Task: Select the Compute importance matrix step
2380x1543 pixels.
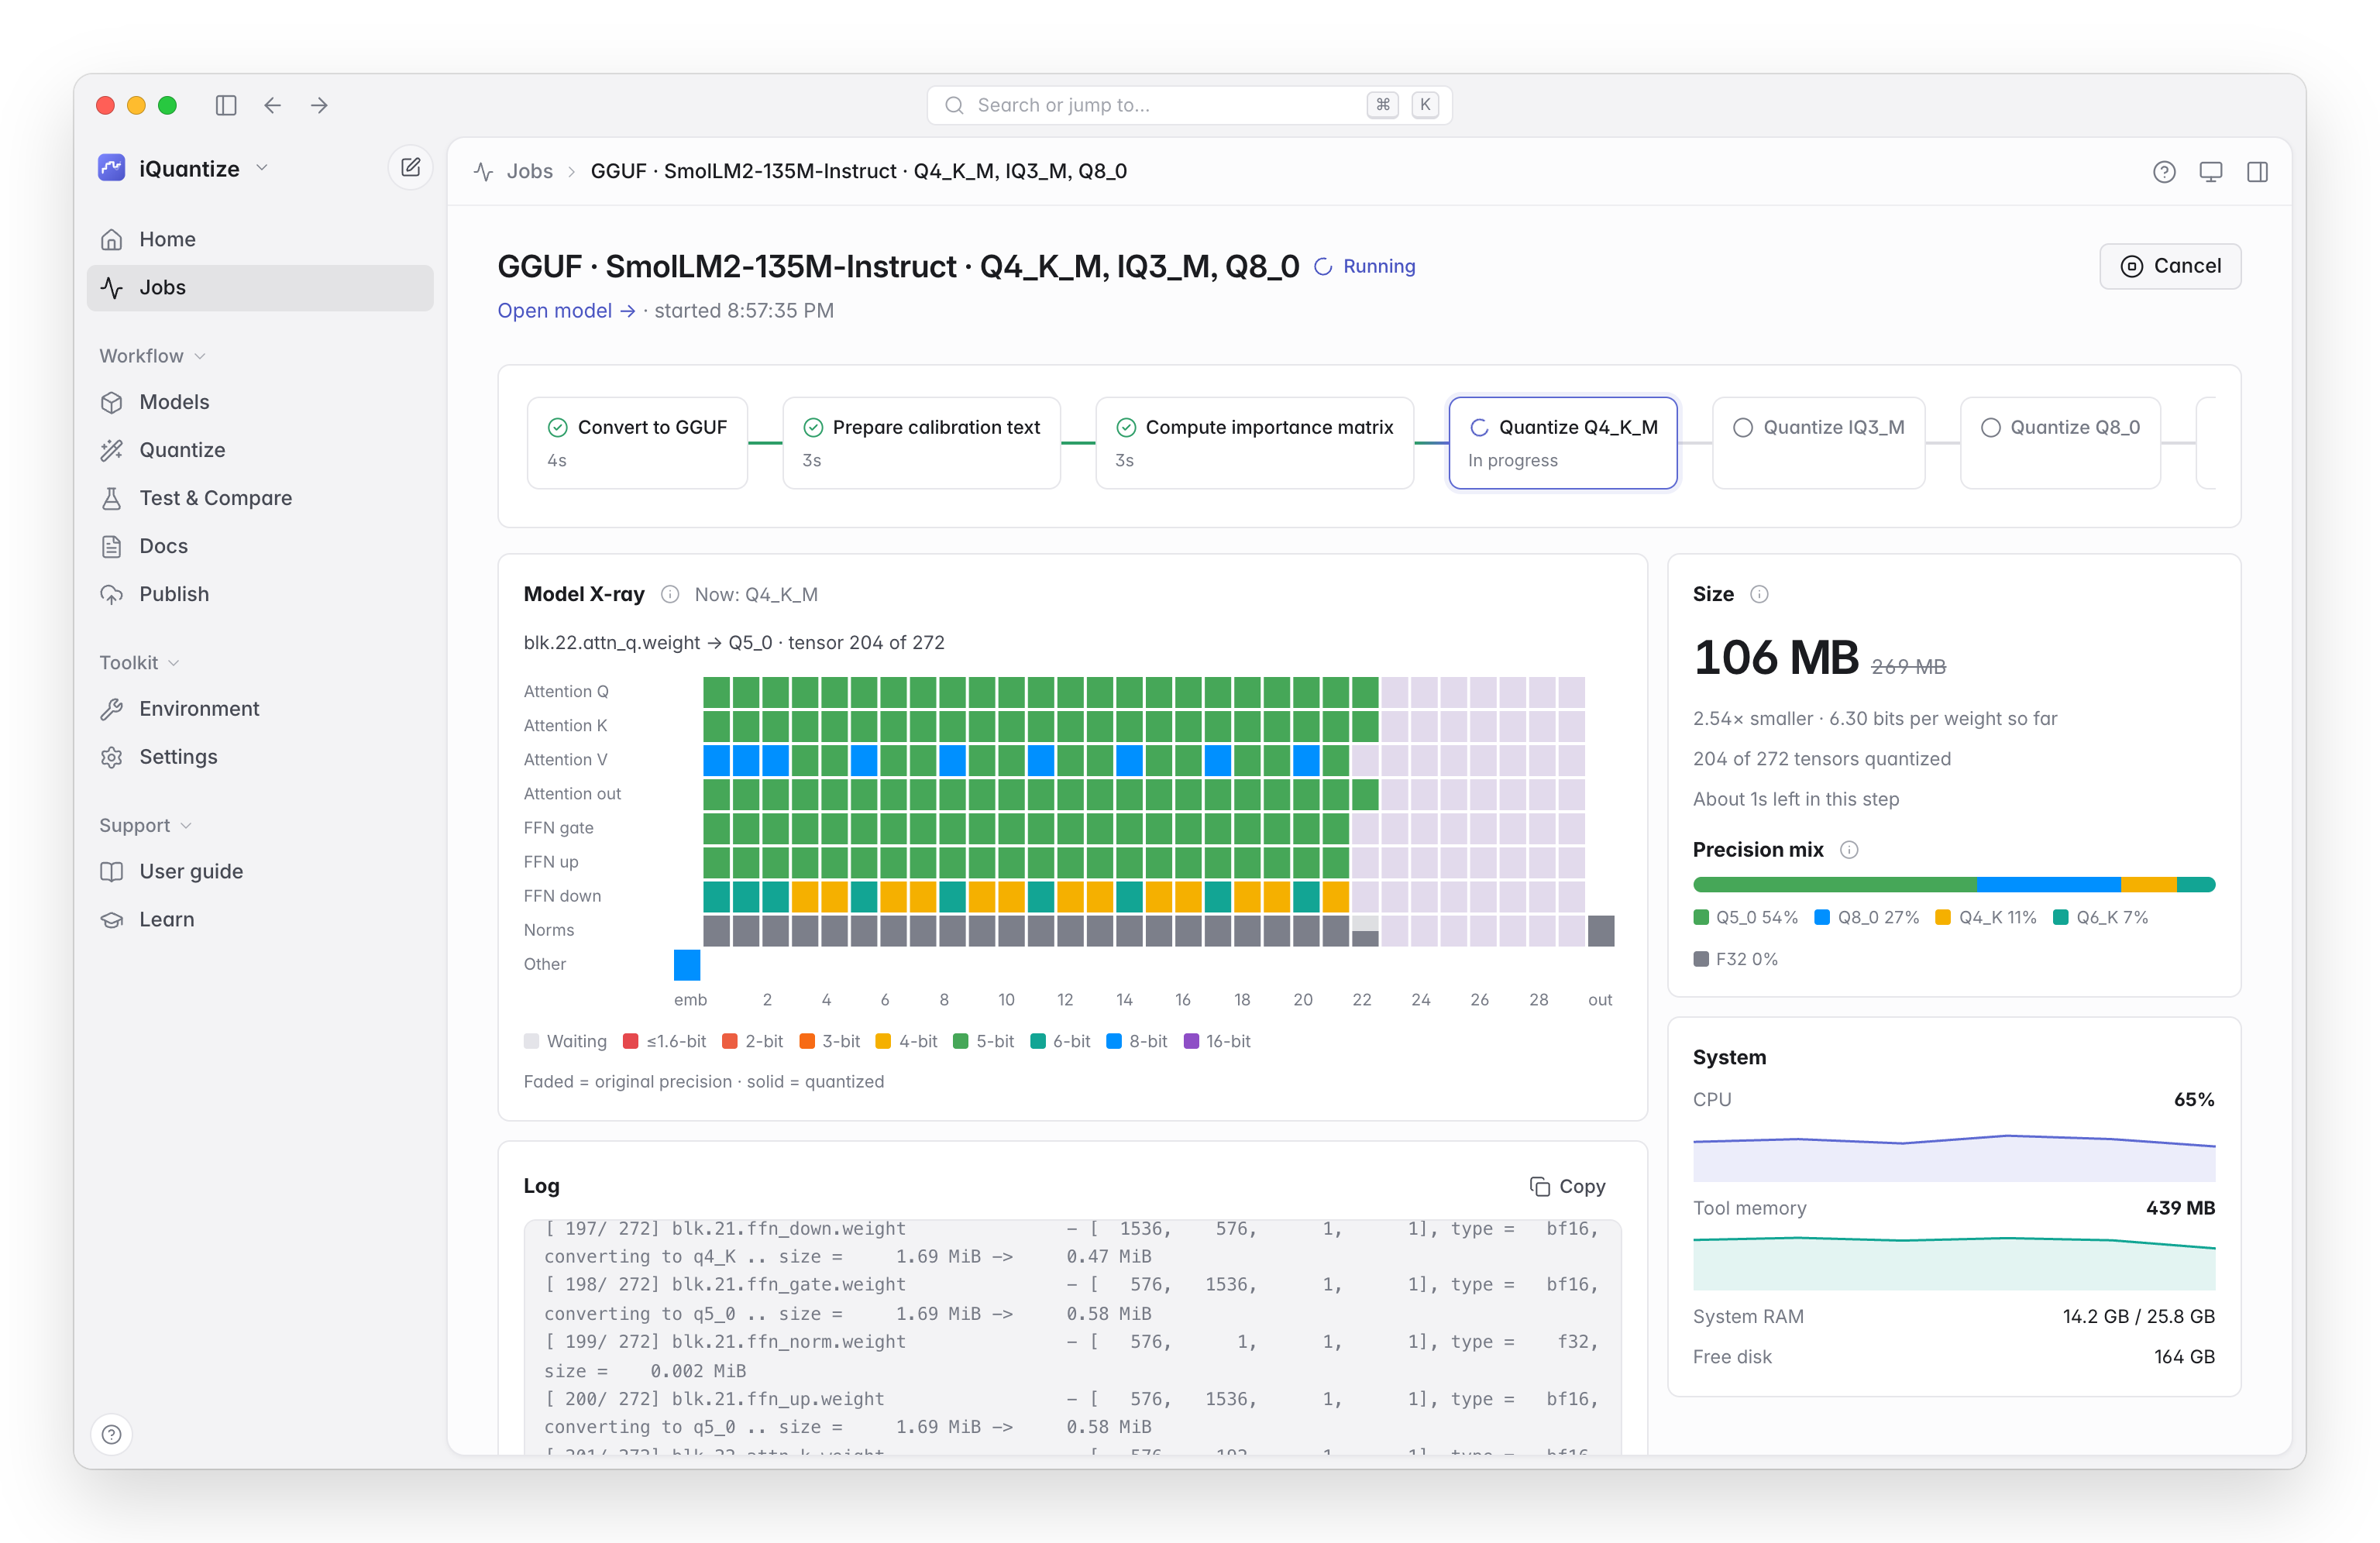Action: click(1254, 443)
